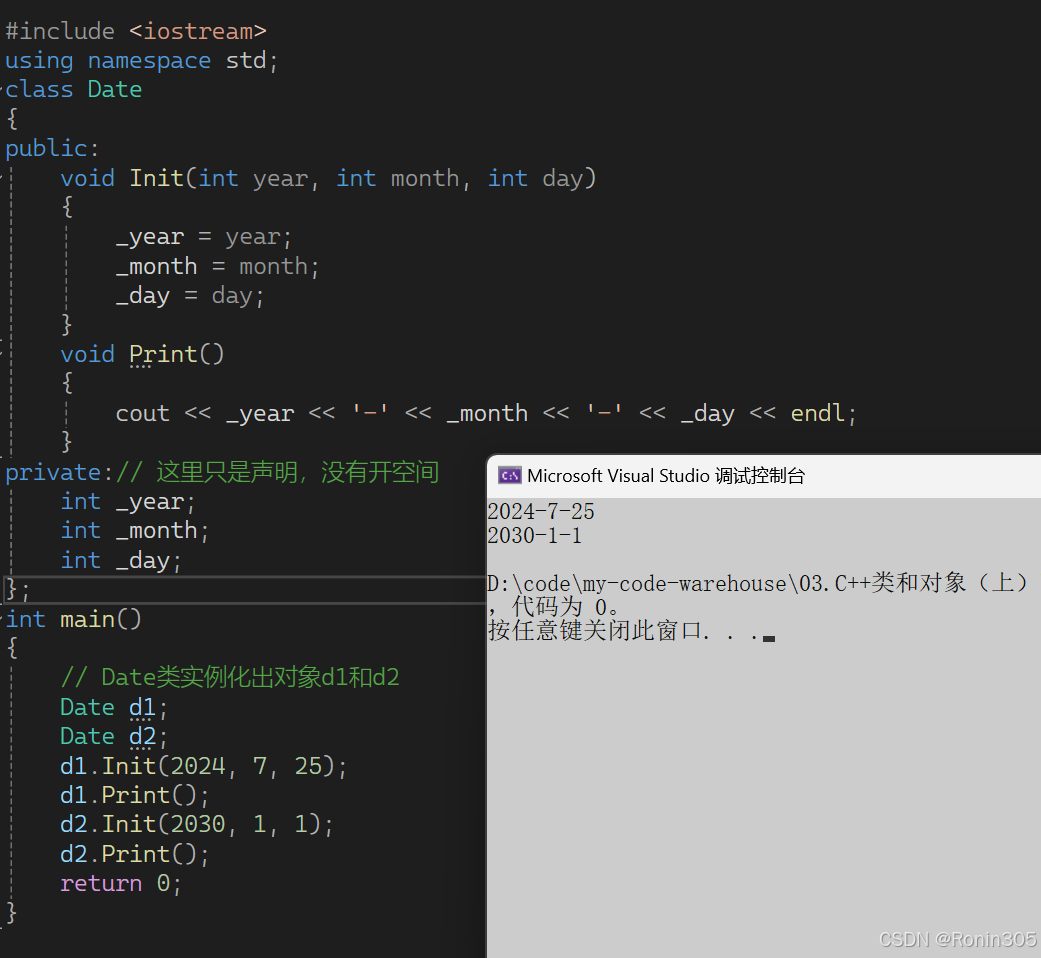Click the CSDN @Ronin305 watermark
The image size is (1041, 958).
tap(957, 939)
